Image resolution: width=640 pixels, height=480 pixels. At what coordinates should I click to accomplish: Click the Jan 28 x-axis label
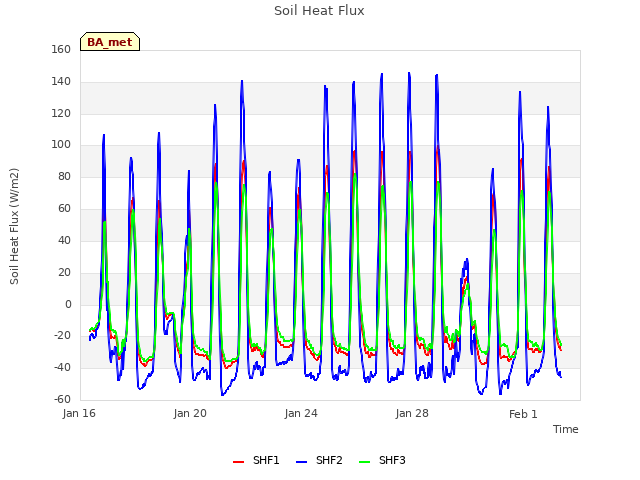click(x=412, y=413)
